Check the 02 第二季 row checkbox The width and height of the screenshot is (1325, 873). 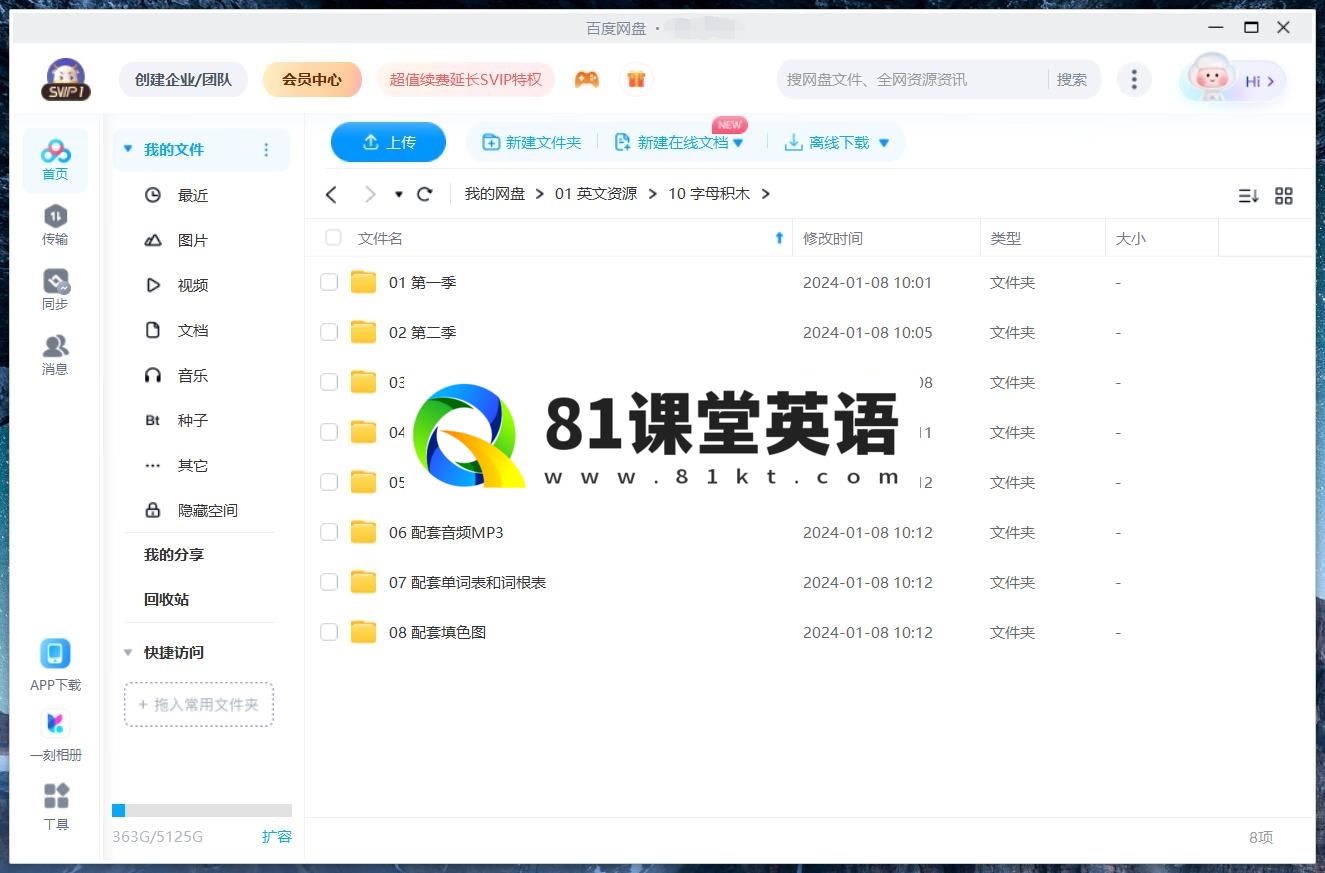(329, 332)
